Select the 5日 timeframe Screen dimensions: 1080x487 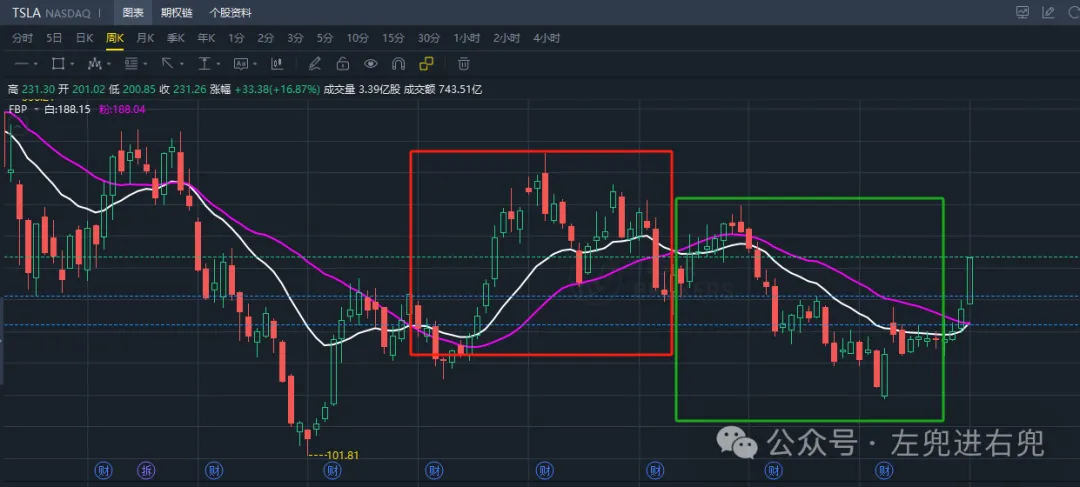54,38
